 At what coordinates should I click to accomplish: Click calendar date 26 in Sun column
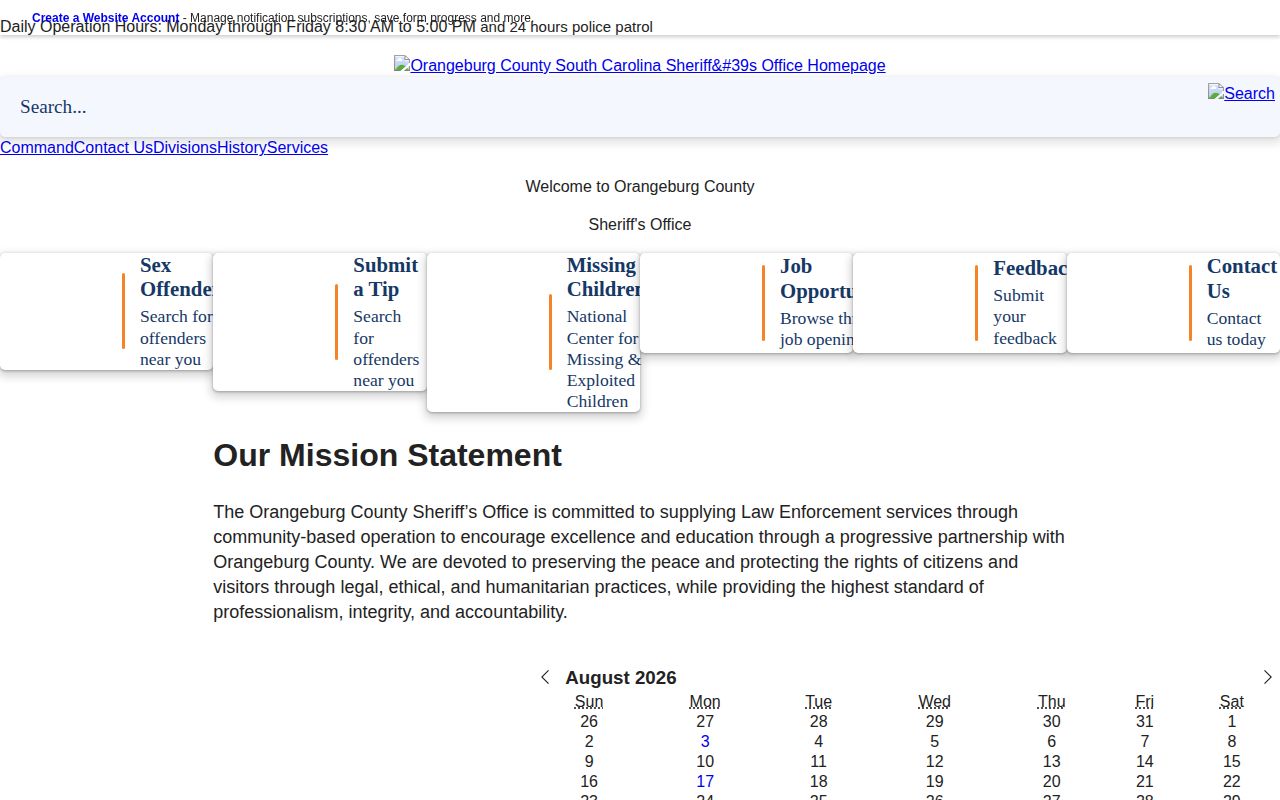[589, 721]
